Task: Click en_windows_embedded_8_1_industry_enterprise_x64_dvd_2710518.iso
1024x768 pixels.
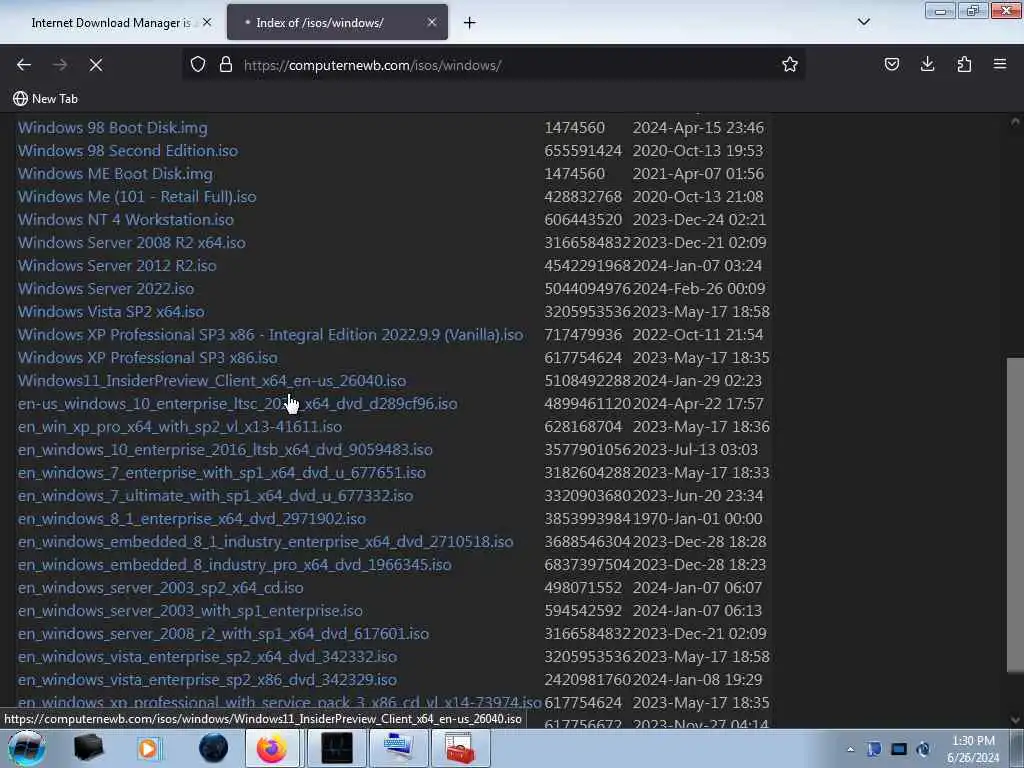Action: pyautogui.click(x=265, y=541)
